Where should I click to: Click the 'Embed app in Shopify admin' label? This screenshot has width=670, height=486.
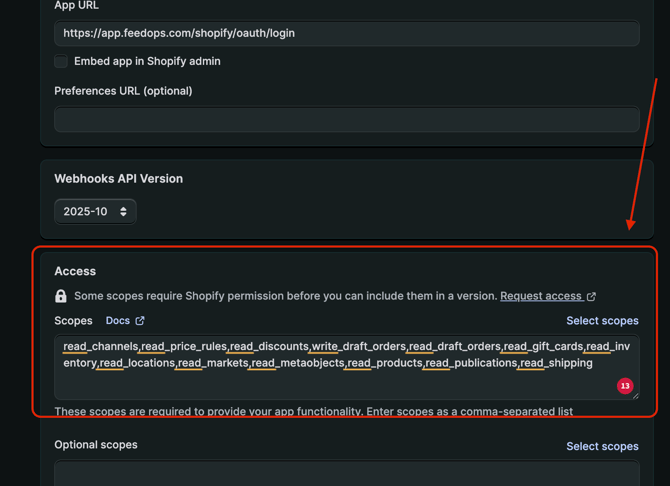[147, 61]
